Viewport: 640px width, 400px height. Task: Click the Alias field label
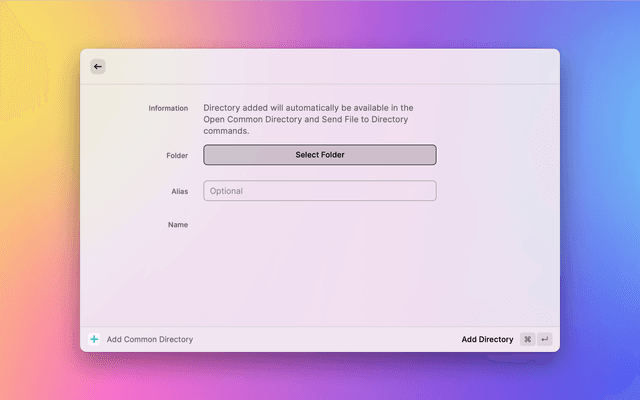coord(179,191)
